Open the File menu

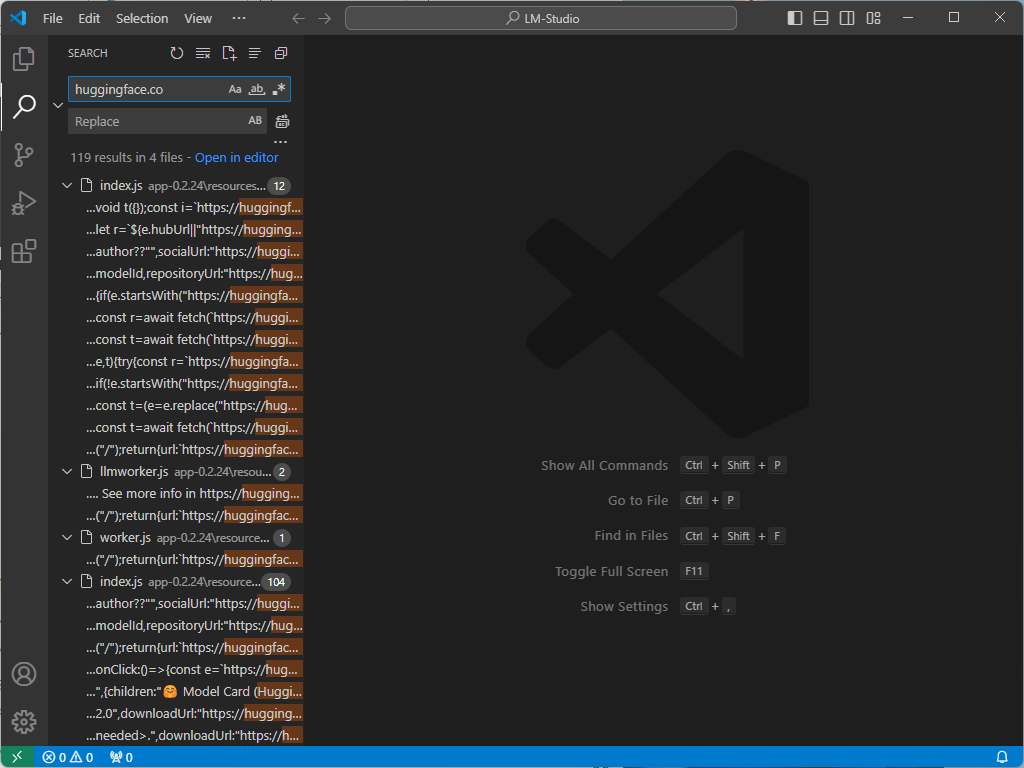53,18
